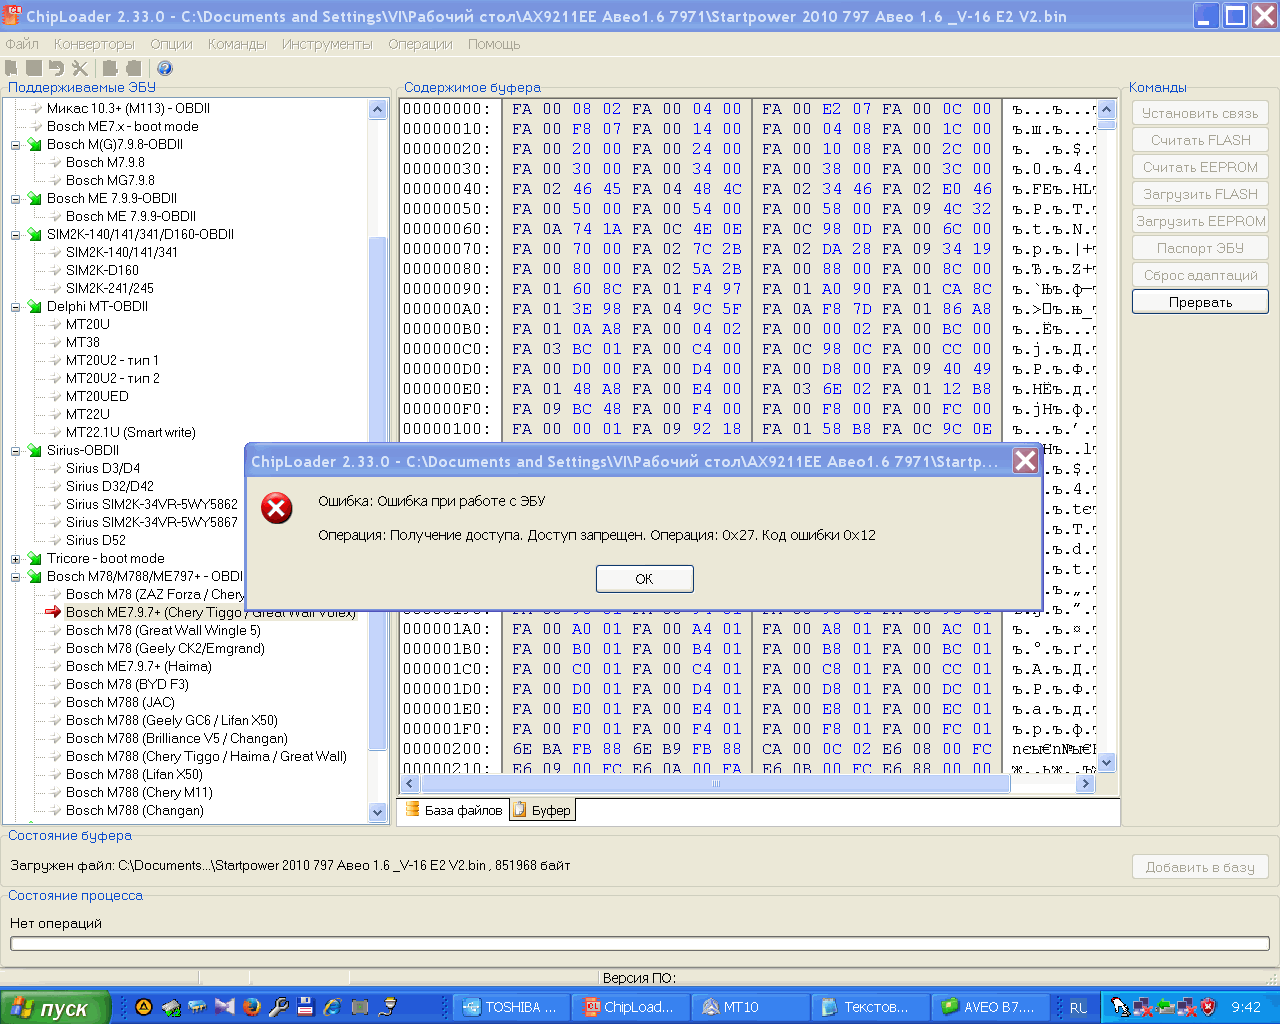The width and height of the screenshot is (1280, 1024).
Task: Close the error dialog with the X
Action: click(1025, 460)
